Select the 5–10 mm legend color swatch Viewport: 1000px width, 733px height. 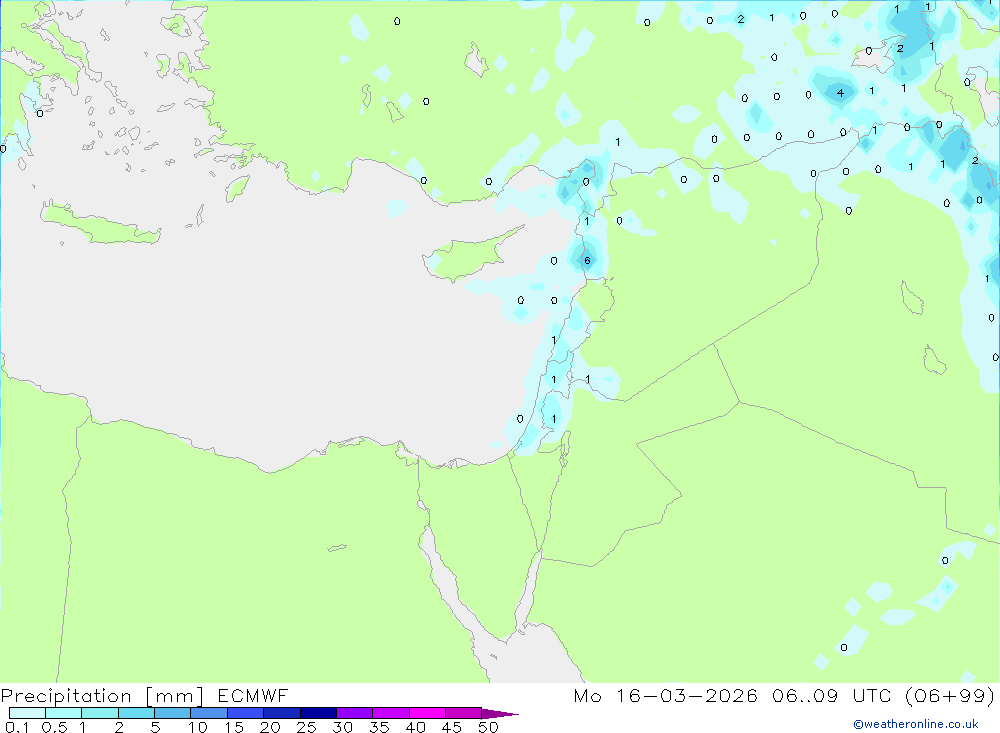tap(172, 713)
